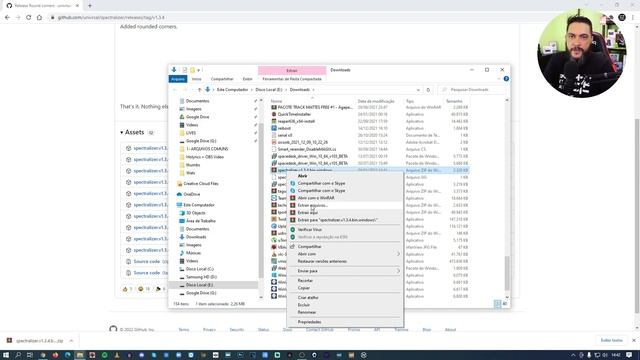Select 'Extrair aqui' from context menu
This screenshot has width=640, height=360.
click(x=308, y=213)
